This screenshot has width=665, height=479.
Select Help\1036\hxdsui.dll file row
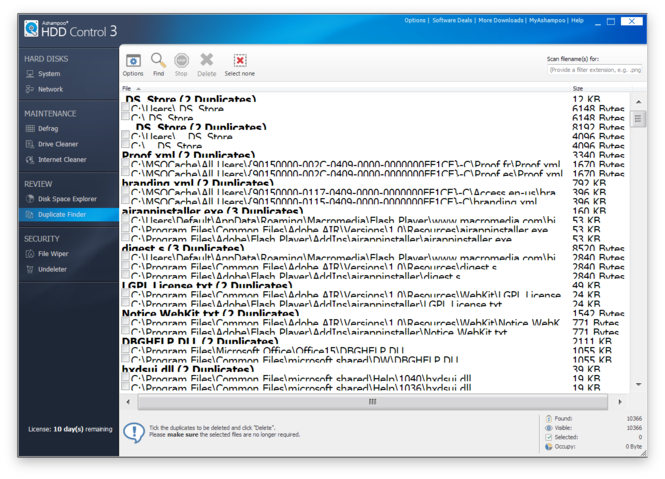[373, 388]
